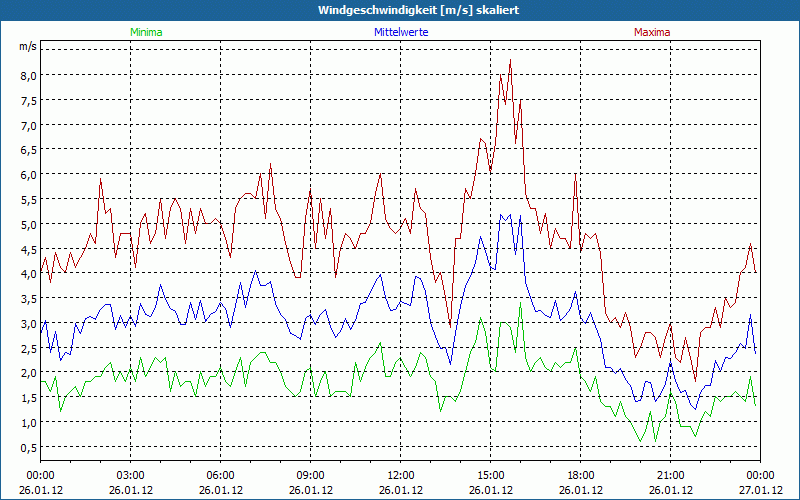The width and height of the screenshot is (800, 500).
Task: Click the highest peak of the red Maxima line
Action: pos(510,60)
